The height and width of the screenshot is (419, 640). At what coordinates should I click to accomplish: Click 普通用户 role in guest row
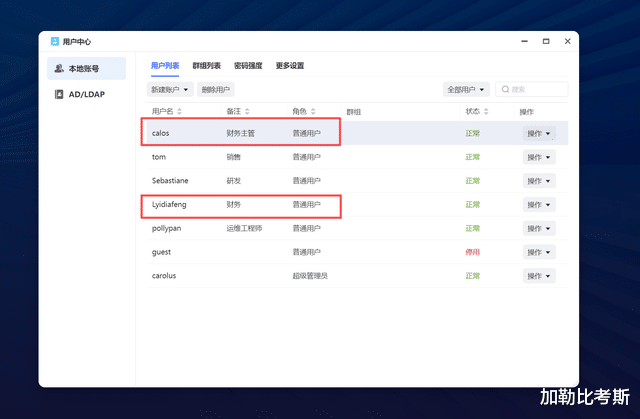(307, 252)
